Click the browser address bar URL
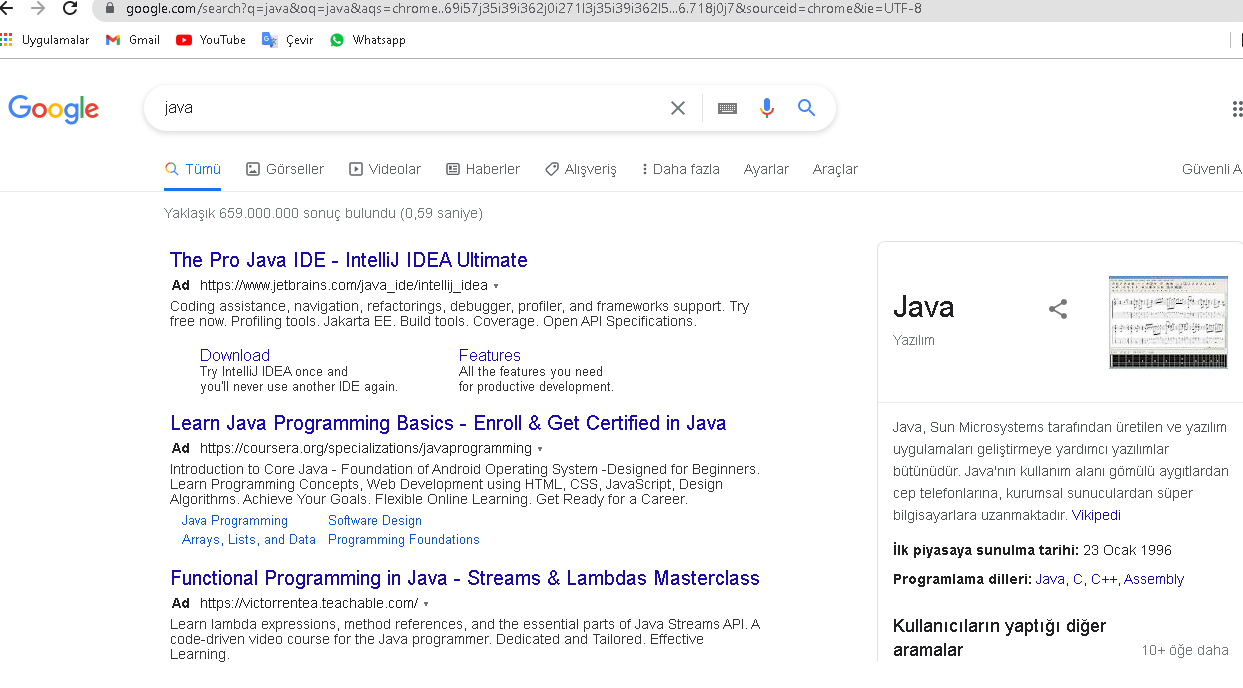Viewport: 1243px width, 688px height. tap(524, 8)
